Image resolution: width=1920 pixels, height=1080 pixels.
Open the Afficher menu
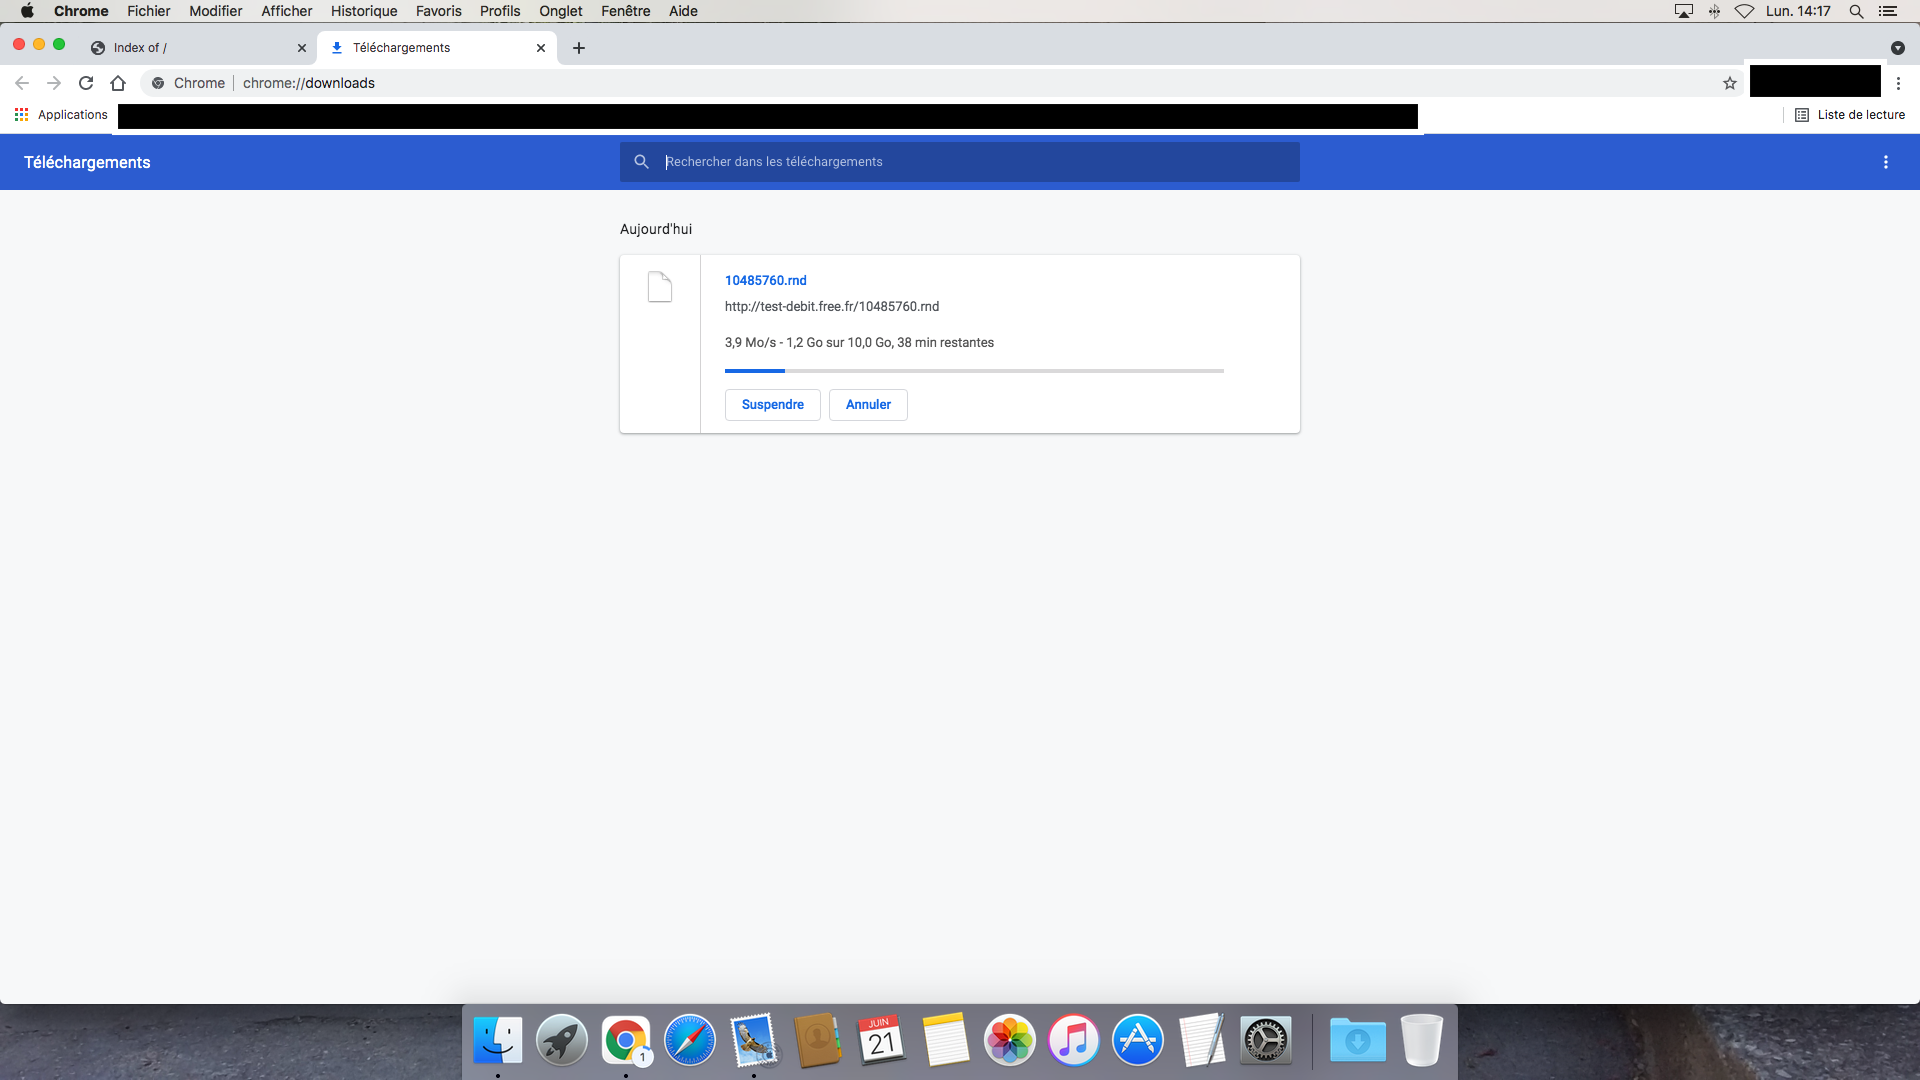pyautogui.click(x=287, y=11)
